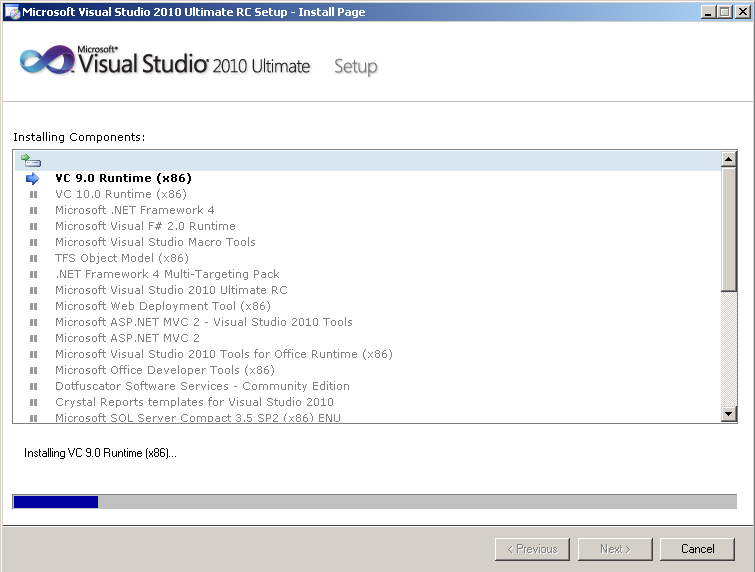Select Dotfuscator Software Services - Community Edition entry
This screenshot has width=755, height=572.
click(x=202, y=386)
